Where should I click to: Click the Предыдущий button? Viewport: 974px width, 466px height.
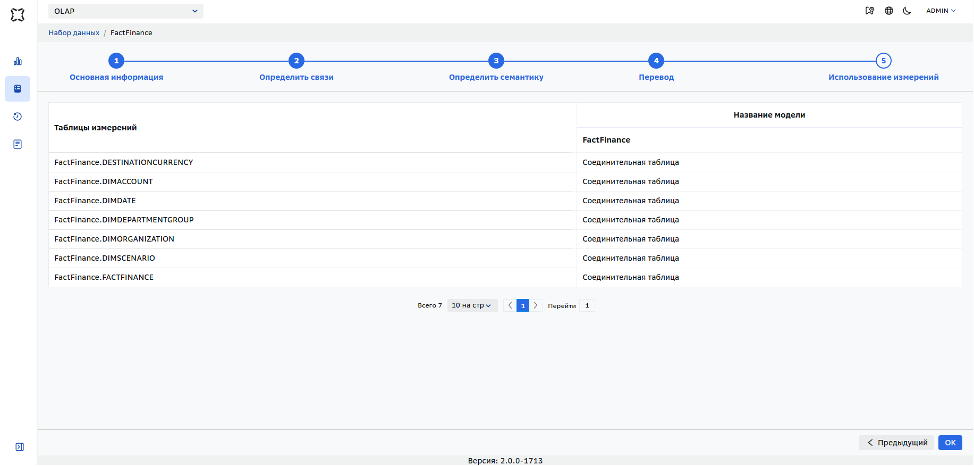point(896,442)
